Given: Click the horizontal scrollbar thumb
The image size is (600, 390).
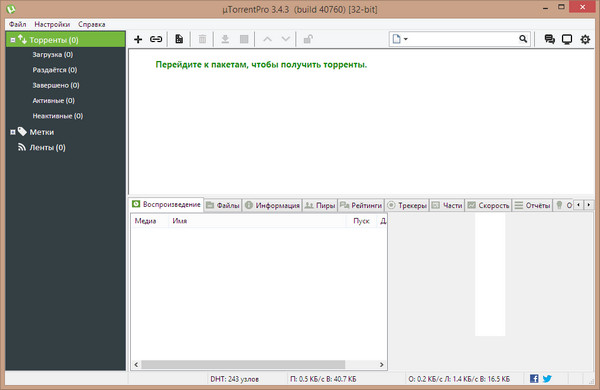Looking at the screenshot, I should click(243, 364).
